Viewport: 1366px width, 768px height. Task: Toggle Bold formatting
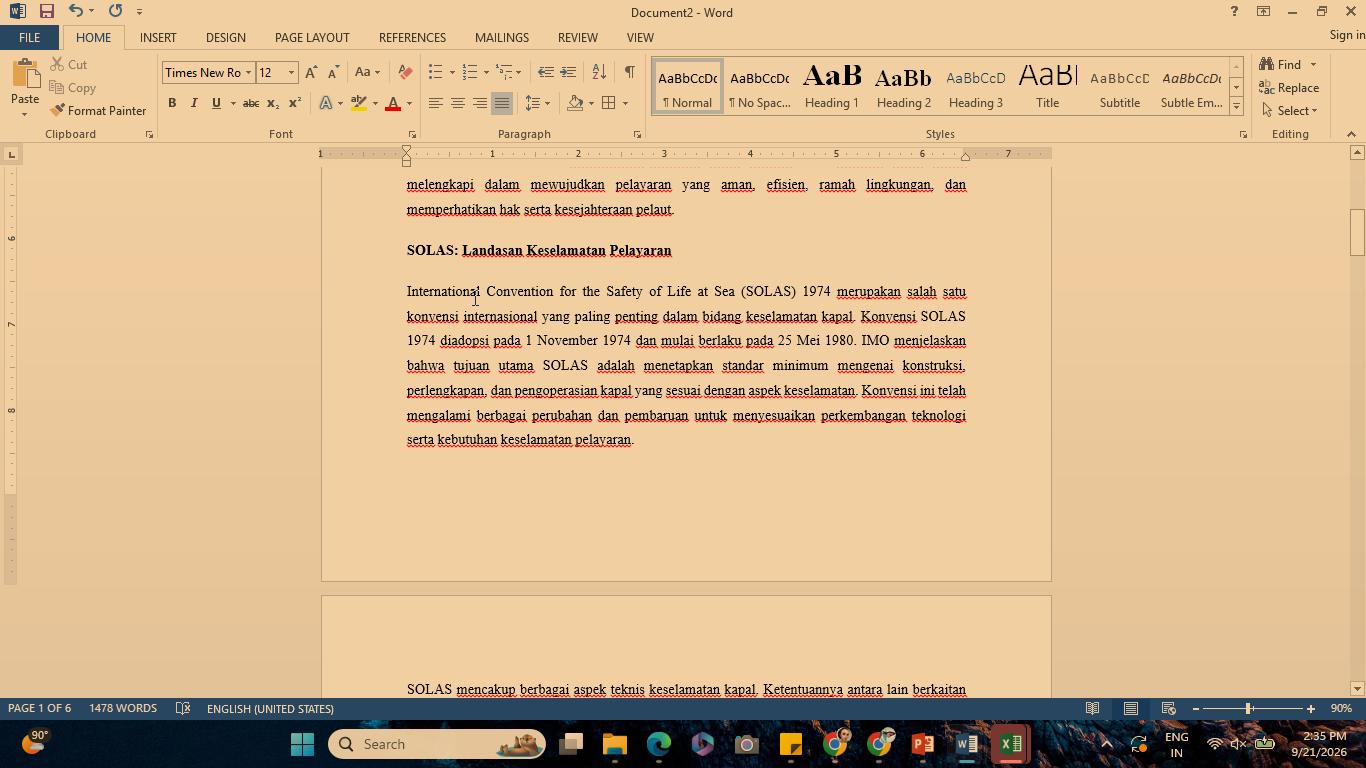coord(172,103)
